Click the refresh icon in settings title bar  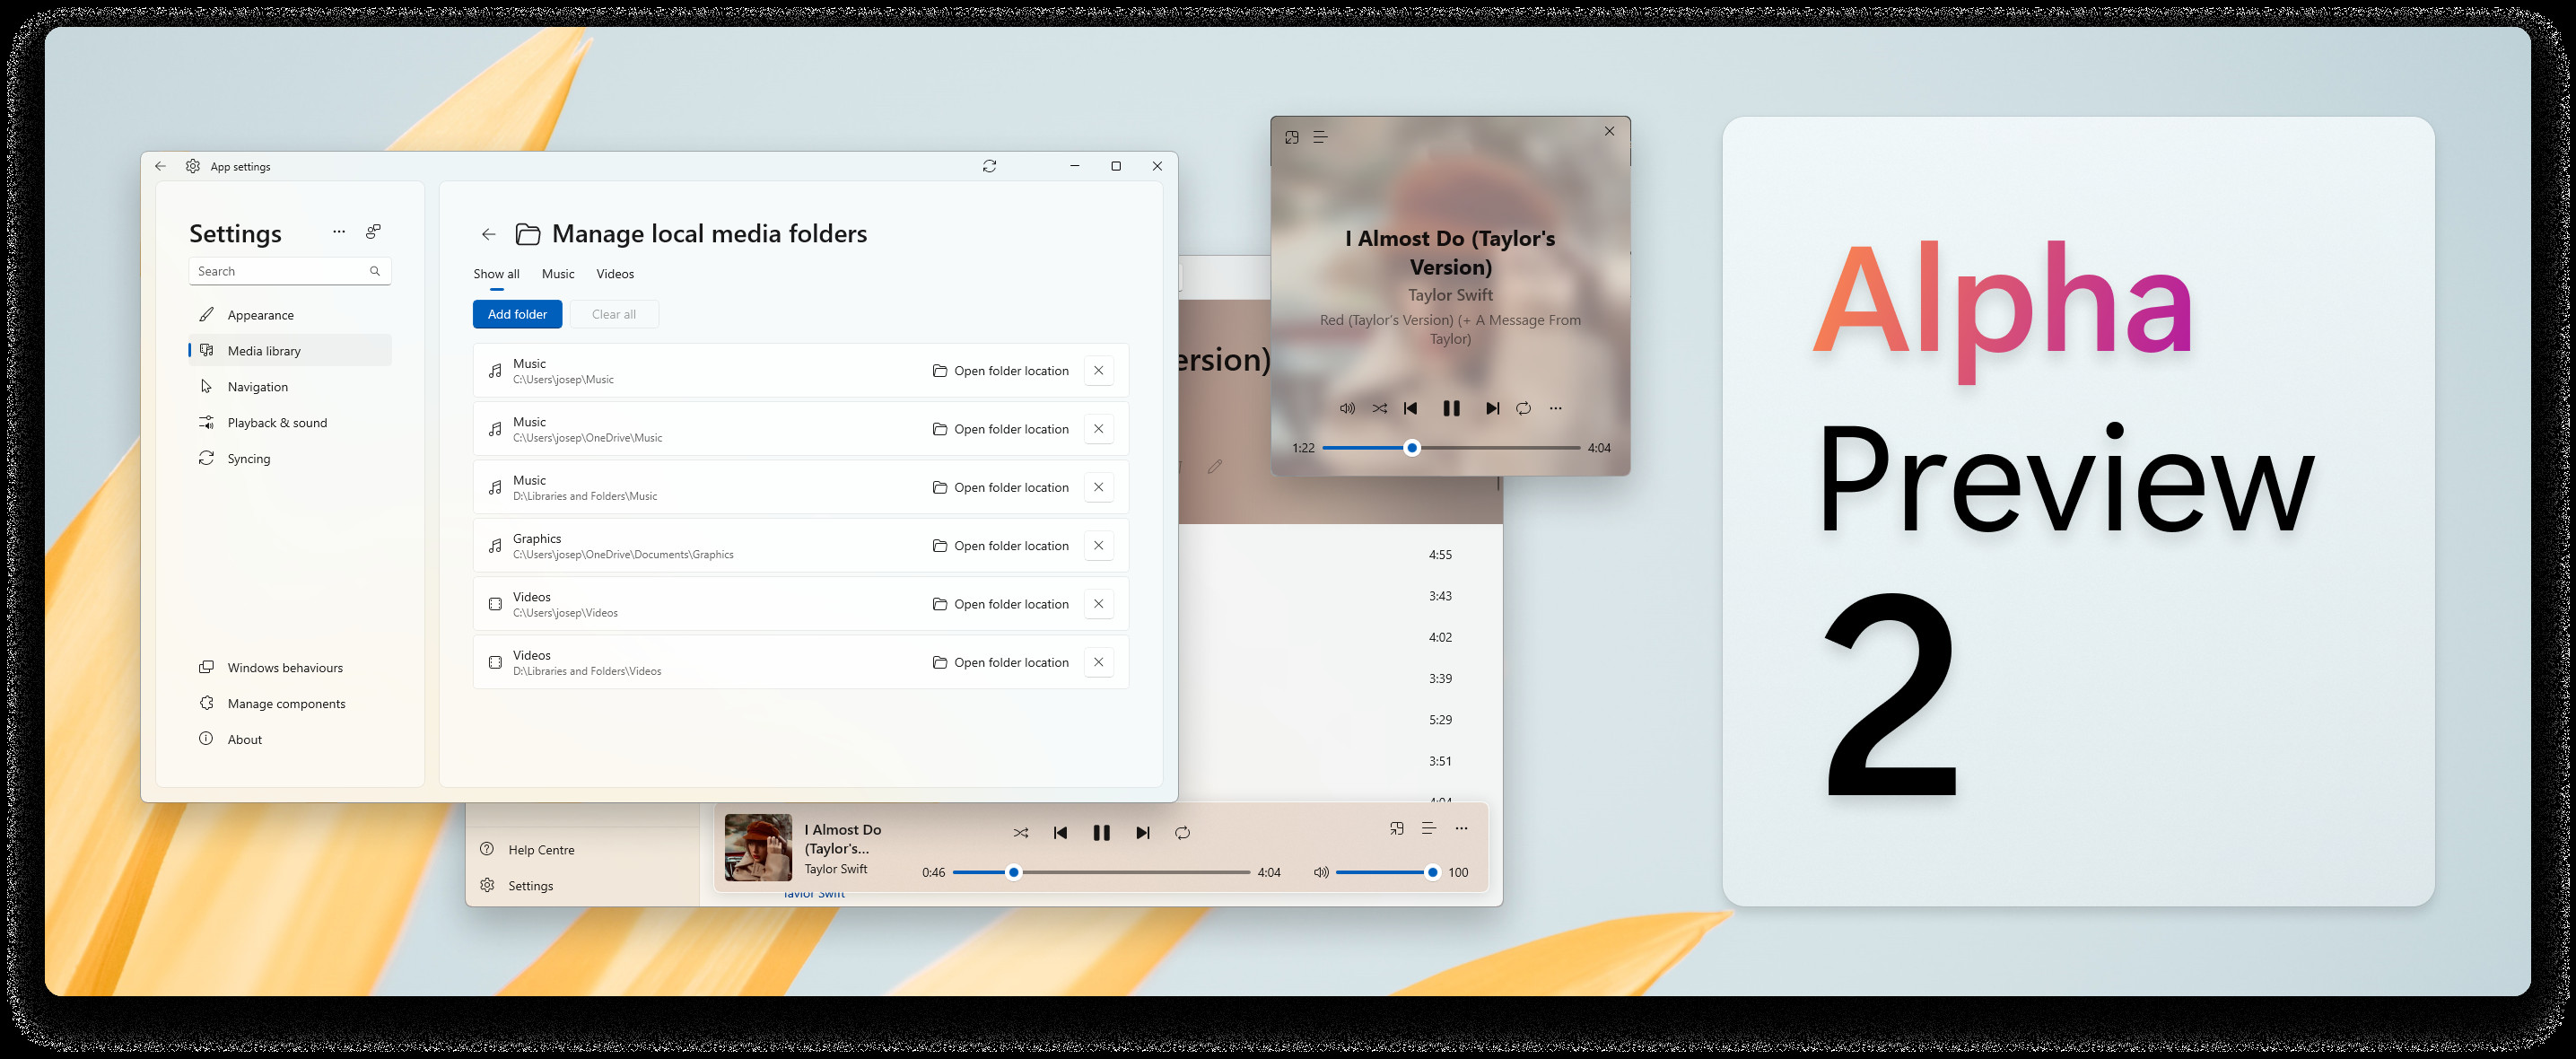tap(989, 166)
